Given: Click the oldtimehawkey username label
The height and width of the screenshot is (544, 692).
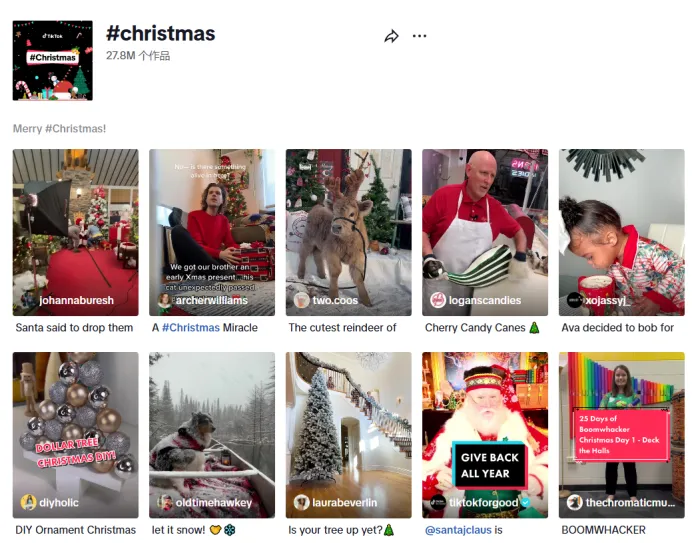Looking at the screenshot, I should point(214,503).
